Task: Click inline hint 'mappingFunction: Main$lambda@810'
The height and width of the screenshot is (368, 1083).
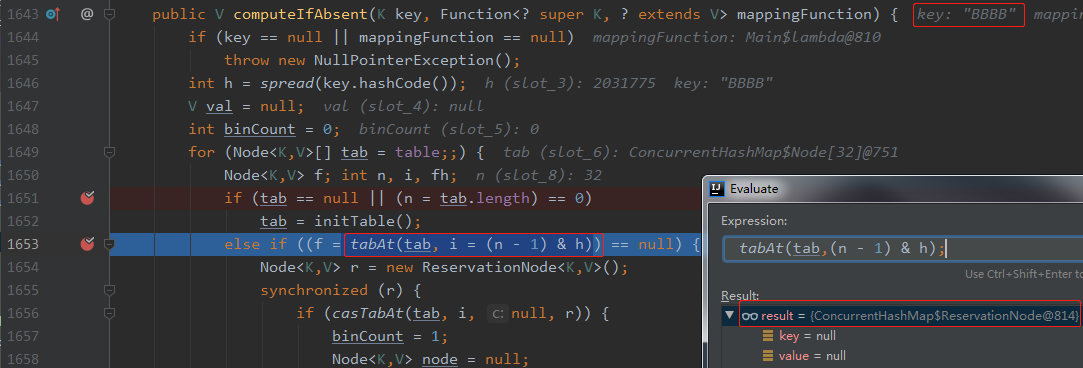Action: pyautogui.click(x=737, y=37)
